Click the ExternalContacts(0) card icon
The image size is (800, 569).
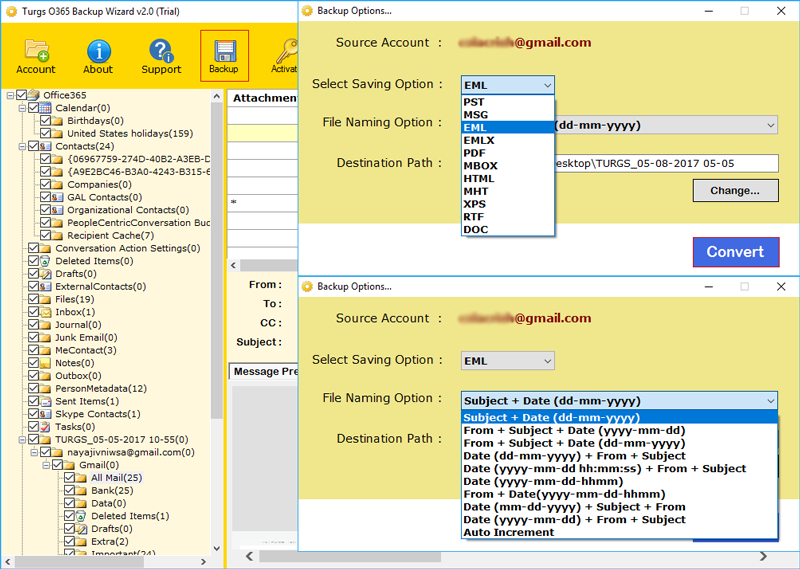coord(45,286)
